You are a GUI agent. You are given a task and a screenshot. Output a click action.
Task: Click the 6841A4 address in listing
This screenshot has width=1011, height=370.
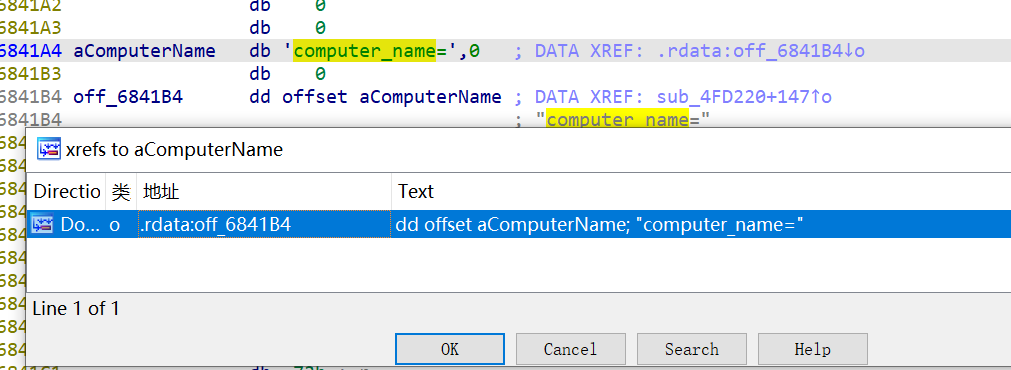(30, 51)
